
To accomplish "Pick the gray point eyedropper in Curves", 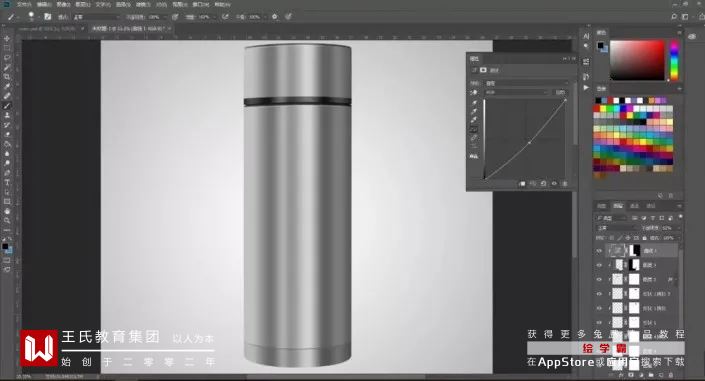I will click(474, 112).
